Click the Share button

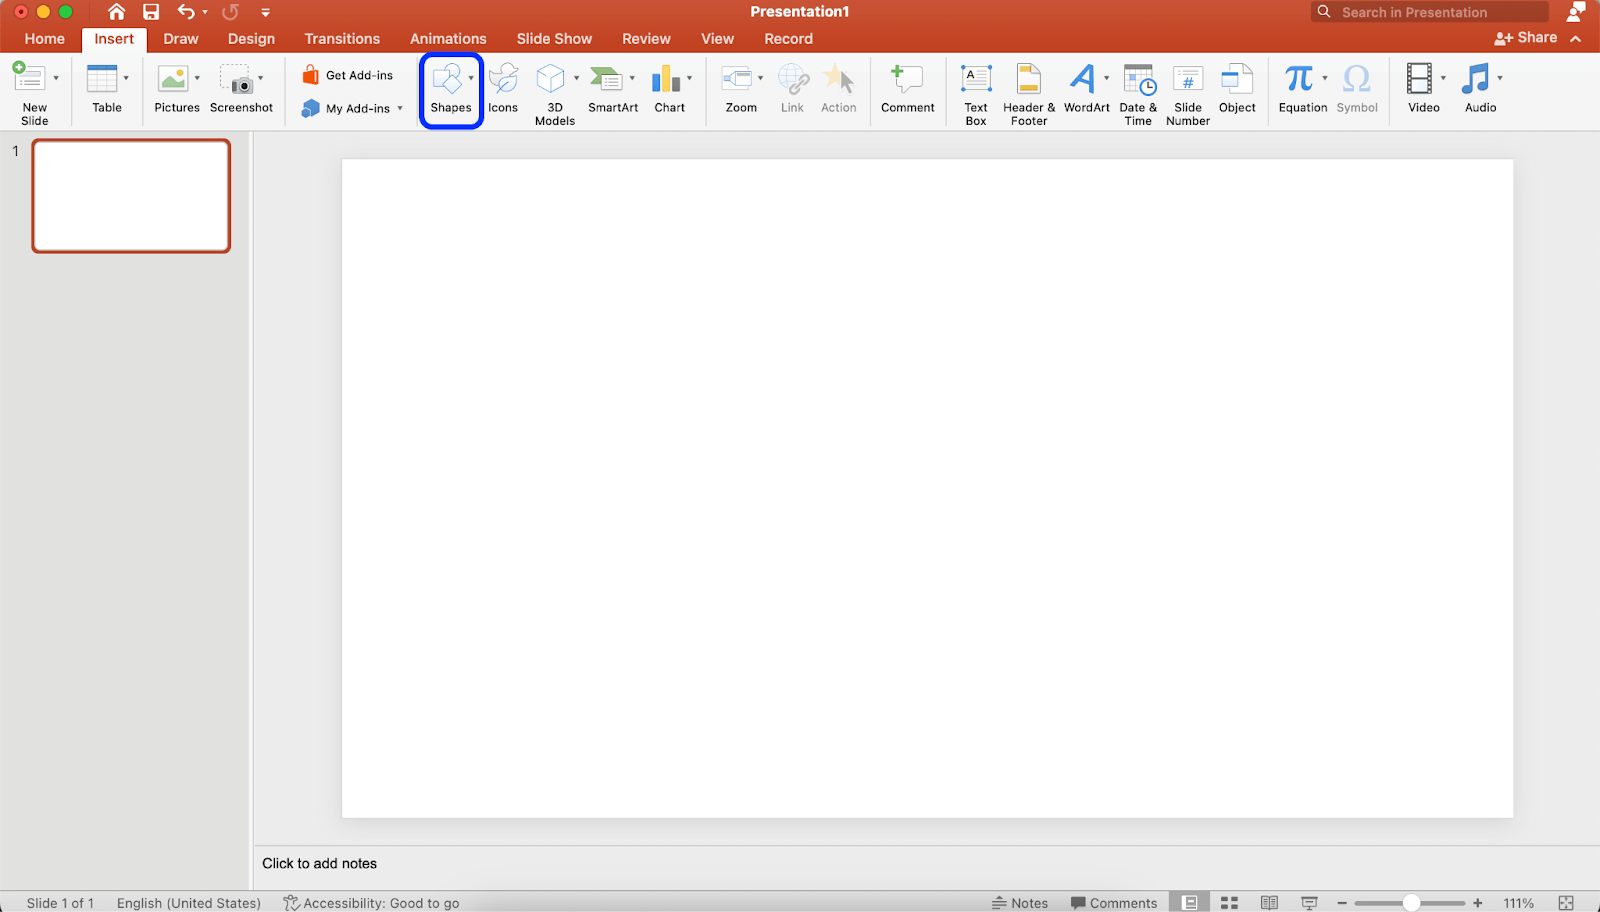(1526, 37)
